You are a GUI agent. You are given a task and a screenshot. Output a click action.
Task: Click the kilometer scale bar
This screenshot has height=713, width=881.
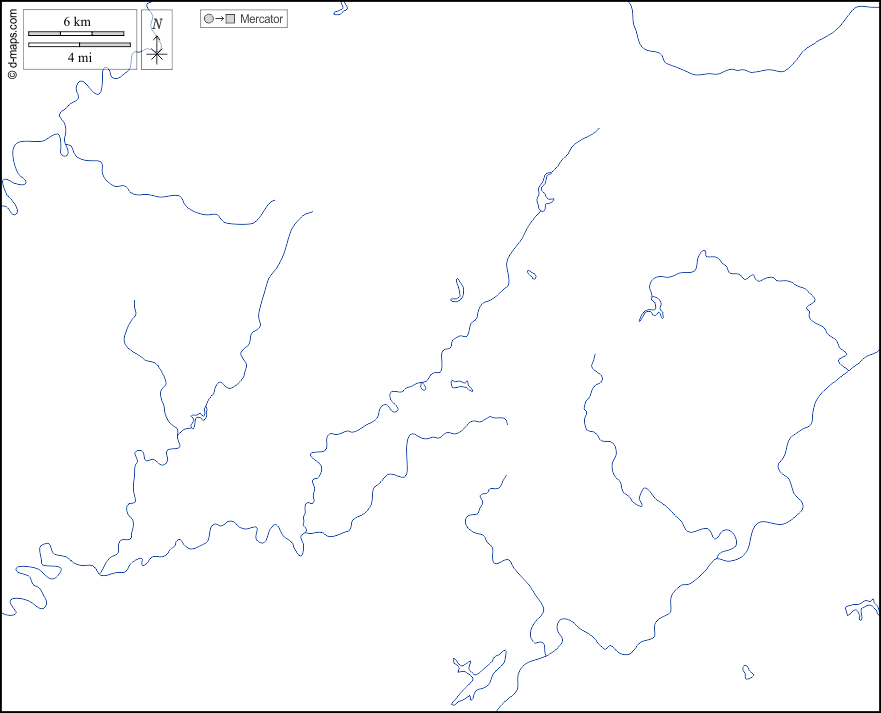coord(76,34)
